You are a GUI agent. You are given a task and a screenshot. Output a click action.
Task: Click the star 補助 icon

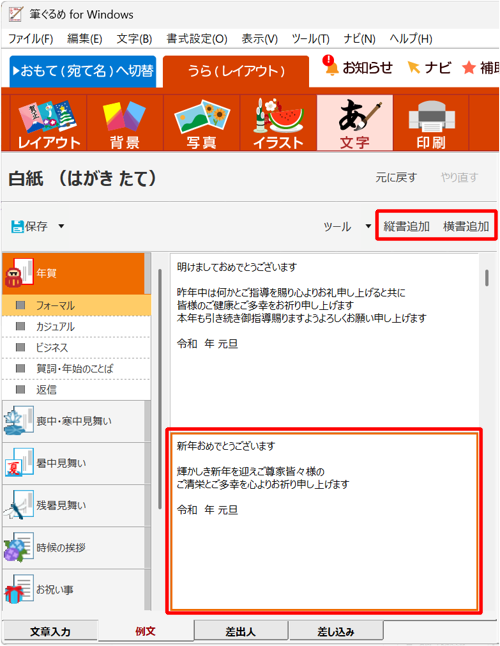tap(469, 67)
